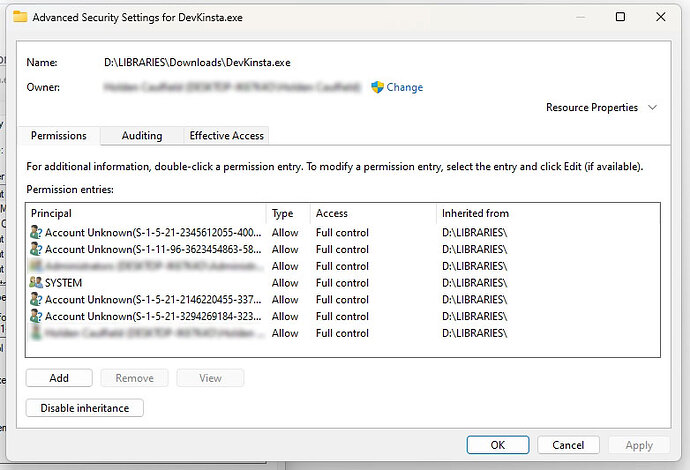The image size is (690, 470).
Task: Click the SYSTEM group icon
Action: pos(36,282)
